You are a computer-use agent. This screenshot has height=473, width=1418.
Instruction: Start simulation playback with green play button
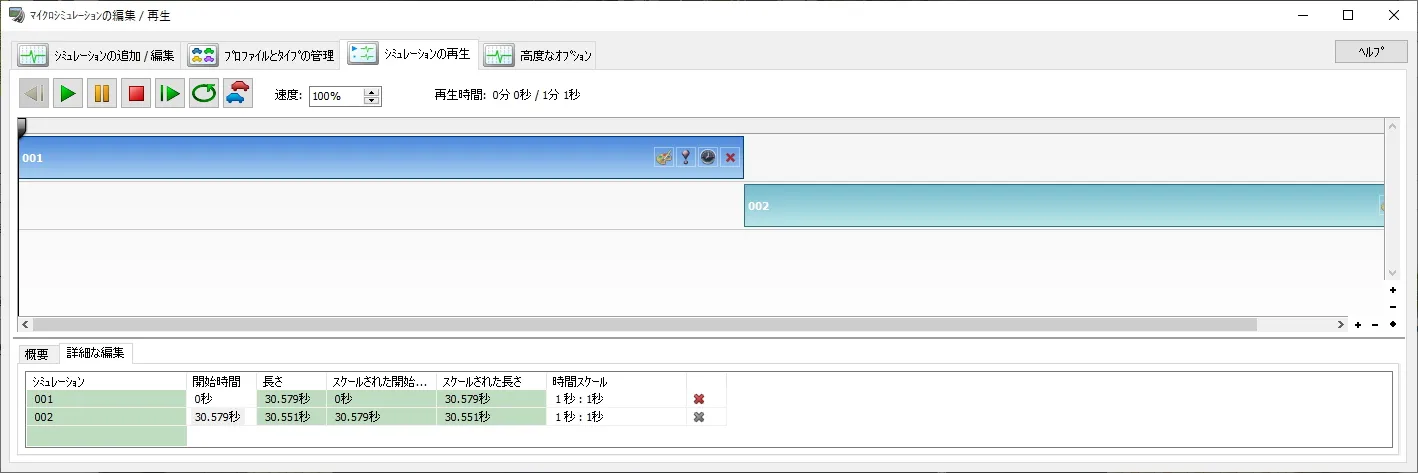point(68,94)
